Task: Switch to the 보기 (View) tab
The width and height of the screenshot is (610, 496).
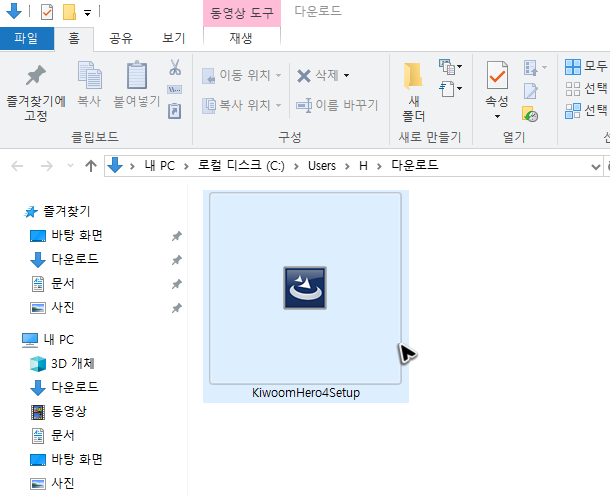Action: [174, 38]
